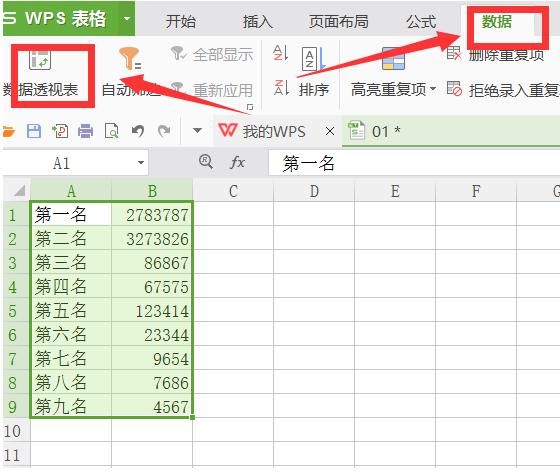
Task: Select column C header
Action: [233, 191]
